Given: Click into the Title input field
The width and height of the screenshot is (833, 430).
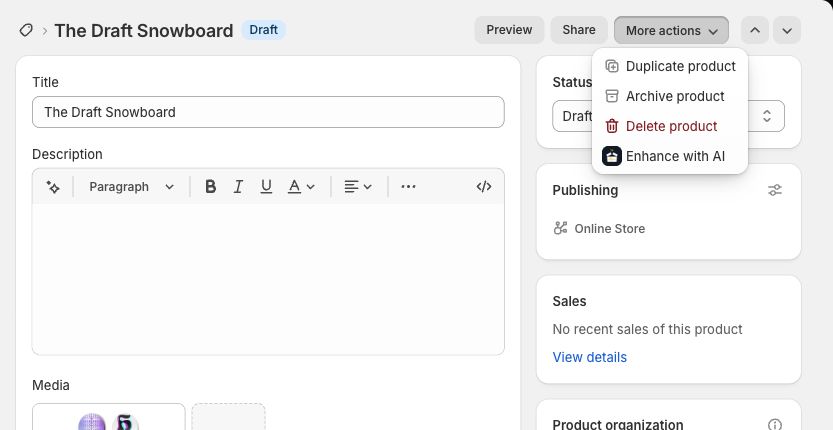Looking at the screenshot, I should (268, 112).
